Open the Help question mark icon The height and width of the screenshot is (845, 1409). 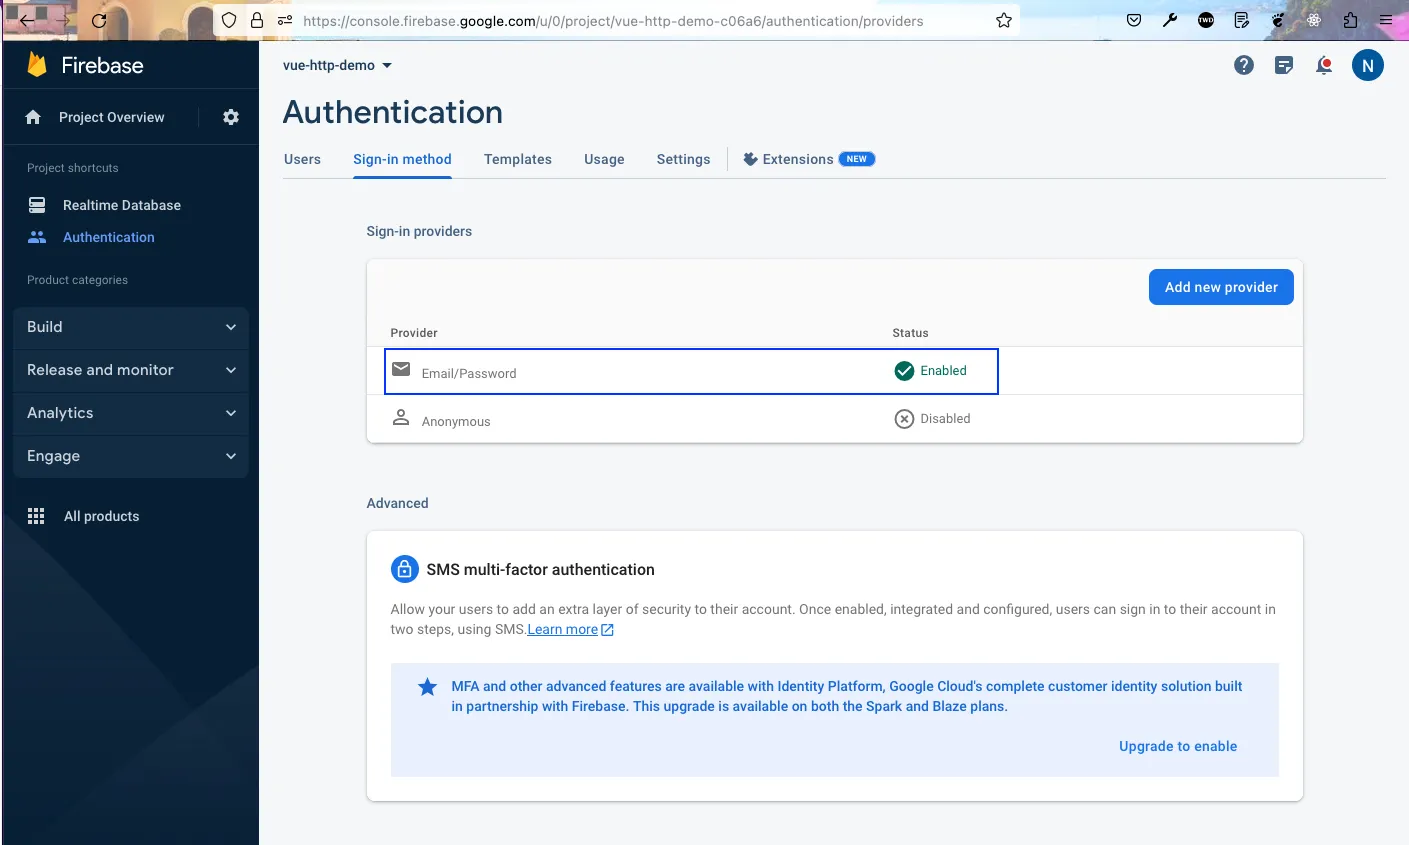[1244, 65]
